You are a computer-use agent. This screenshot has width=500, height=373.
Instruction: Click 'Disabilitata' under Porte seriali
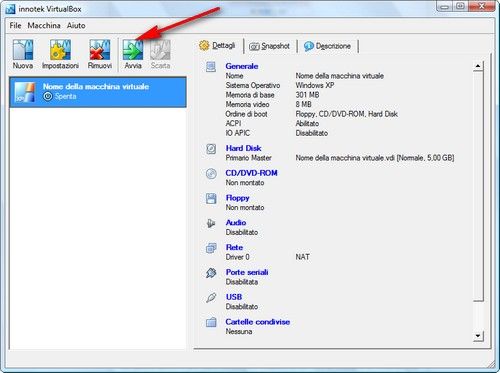(x=242, y=282)
